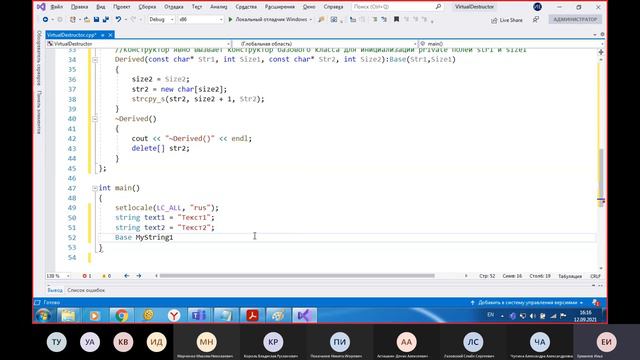640x360 pixels.
Task: Open Windows Explorer from taskbar
Action: point(68,316)
